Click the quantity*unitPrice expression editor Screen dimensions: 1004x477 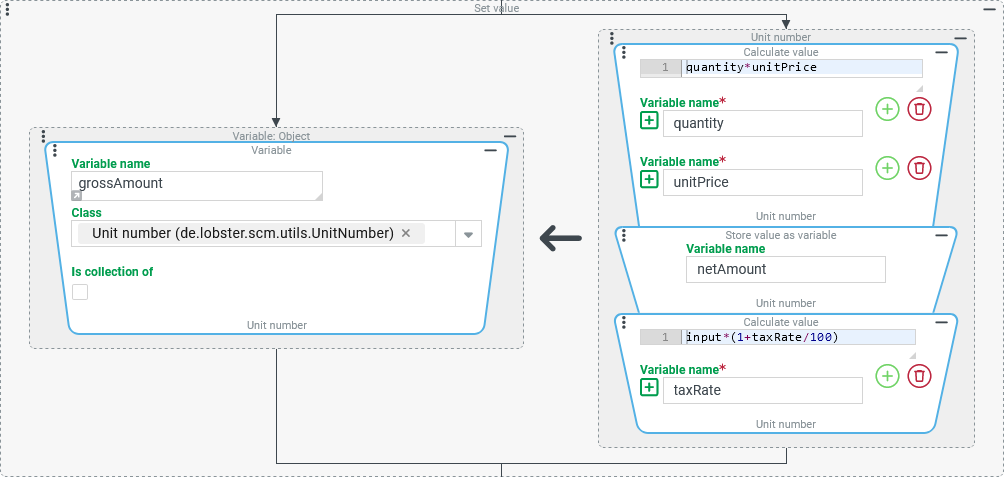point(802,68)
